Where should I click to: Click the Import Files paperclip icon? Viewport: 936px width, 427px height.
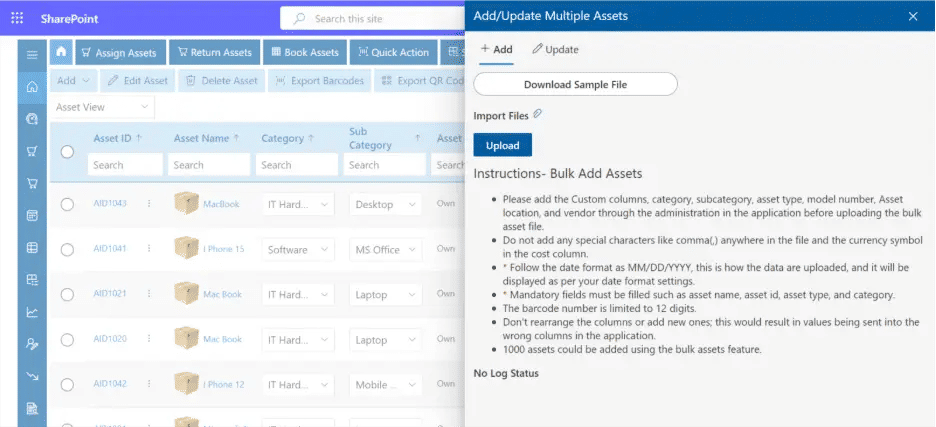[x=537, y=114]
